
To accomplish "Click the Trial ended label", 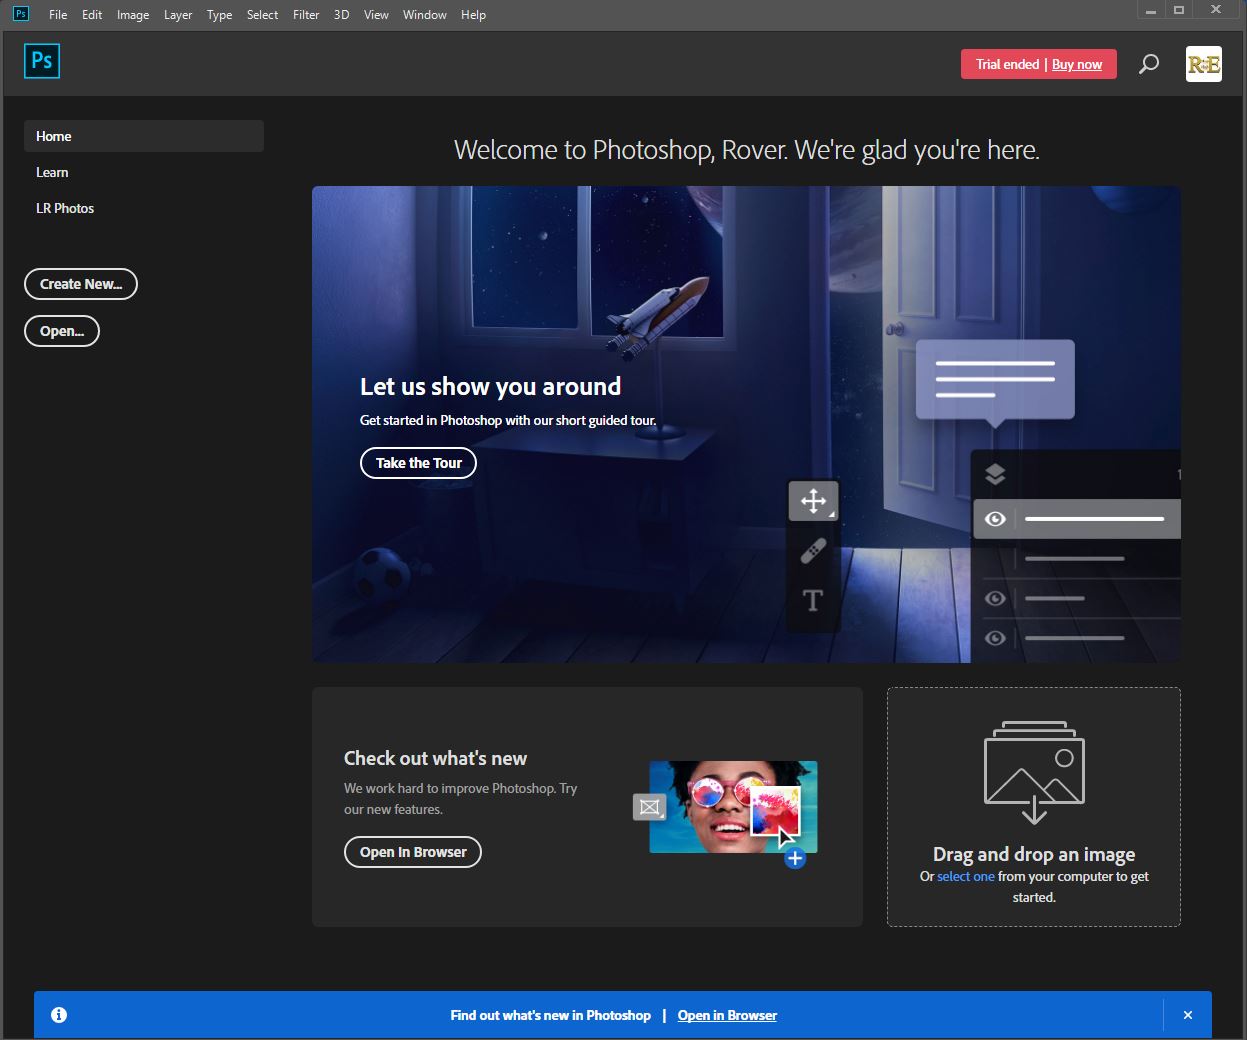I will point(1007,64).
